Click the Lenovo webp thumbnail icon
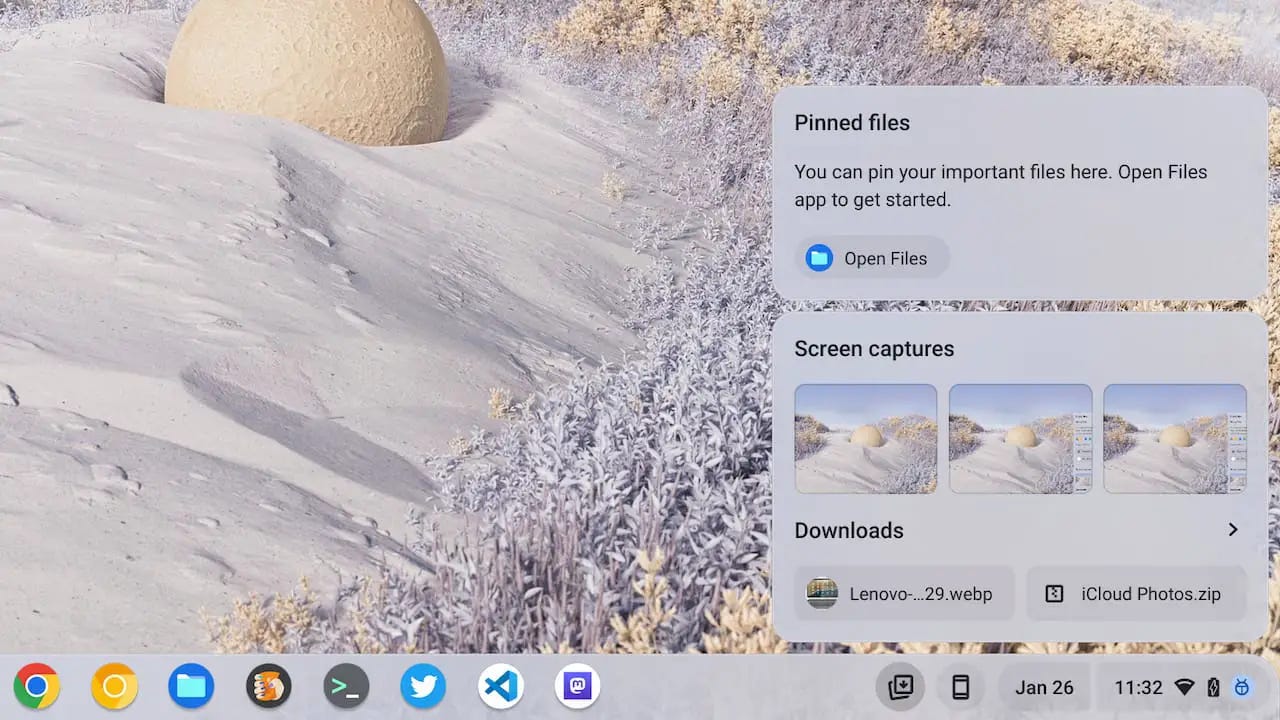This screenshot has height=720, width=1280. coord(822,593)
